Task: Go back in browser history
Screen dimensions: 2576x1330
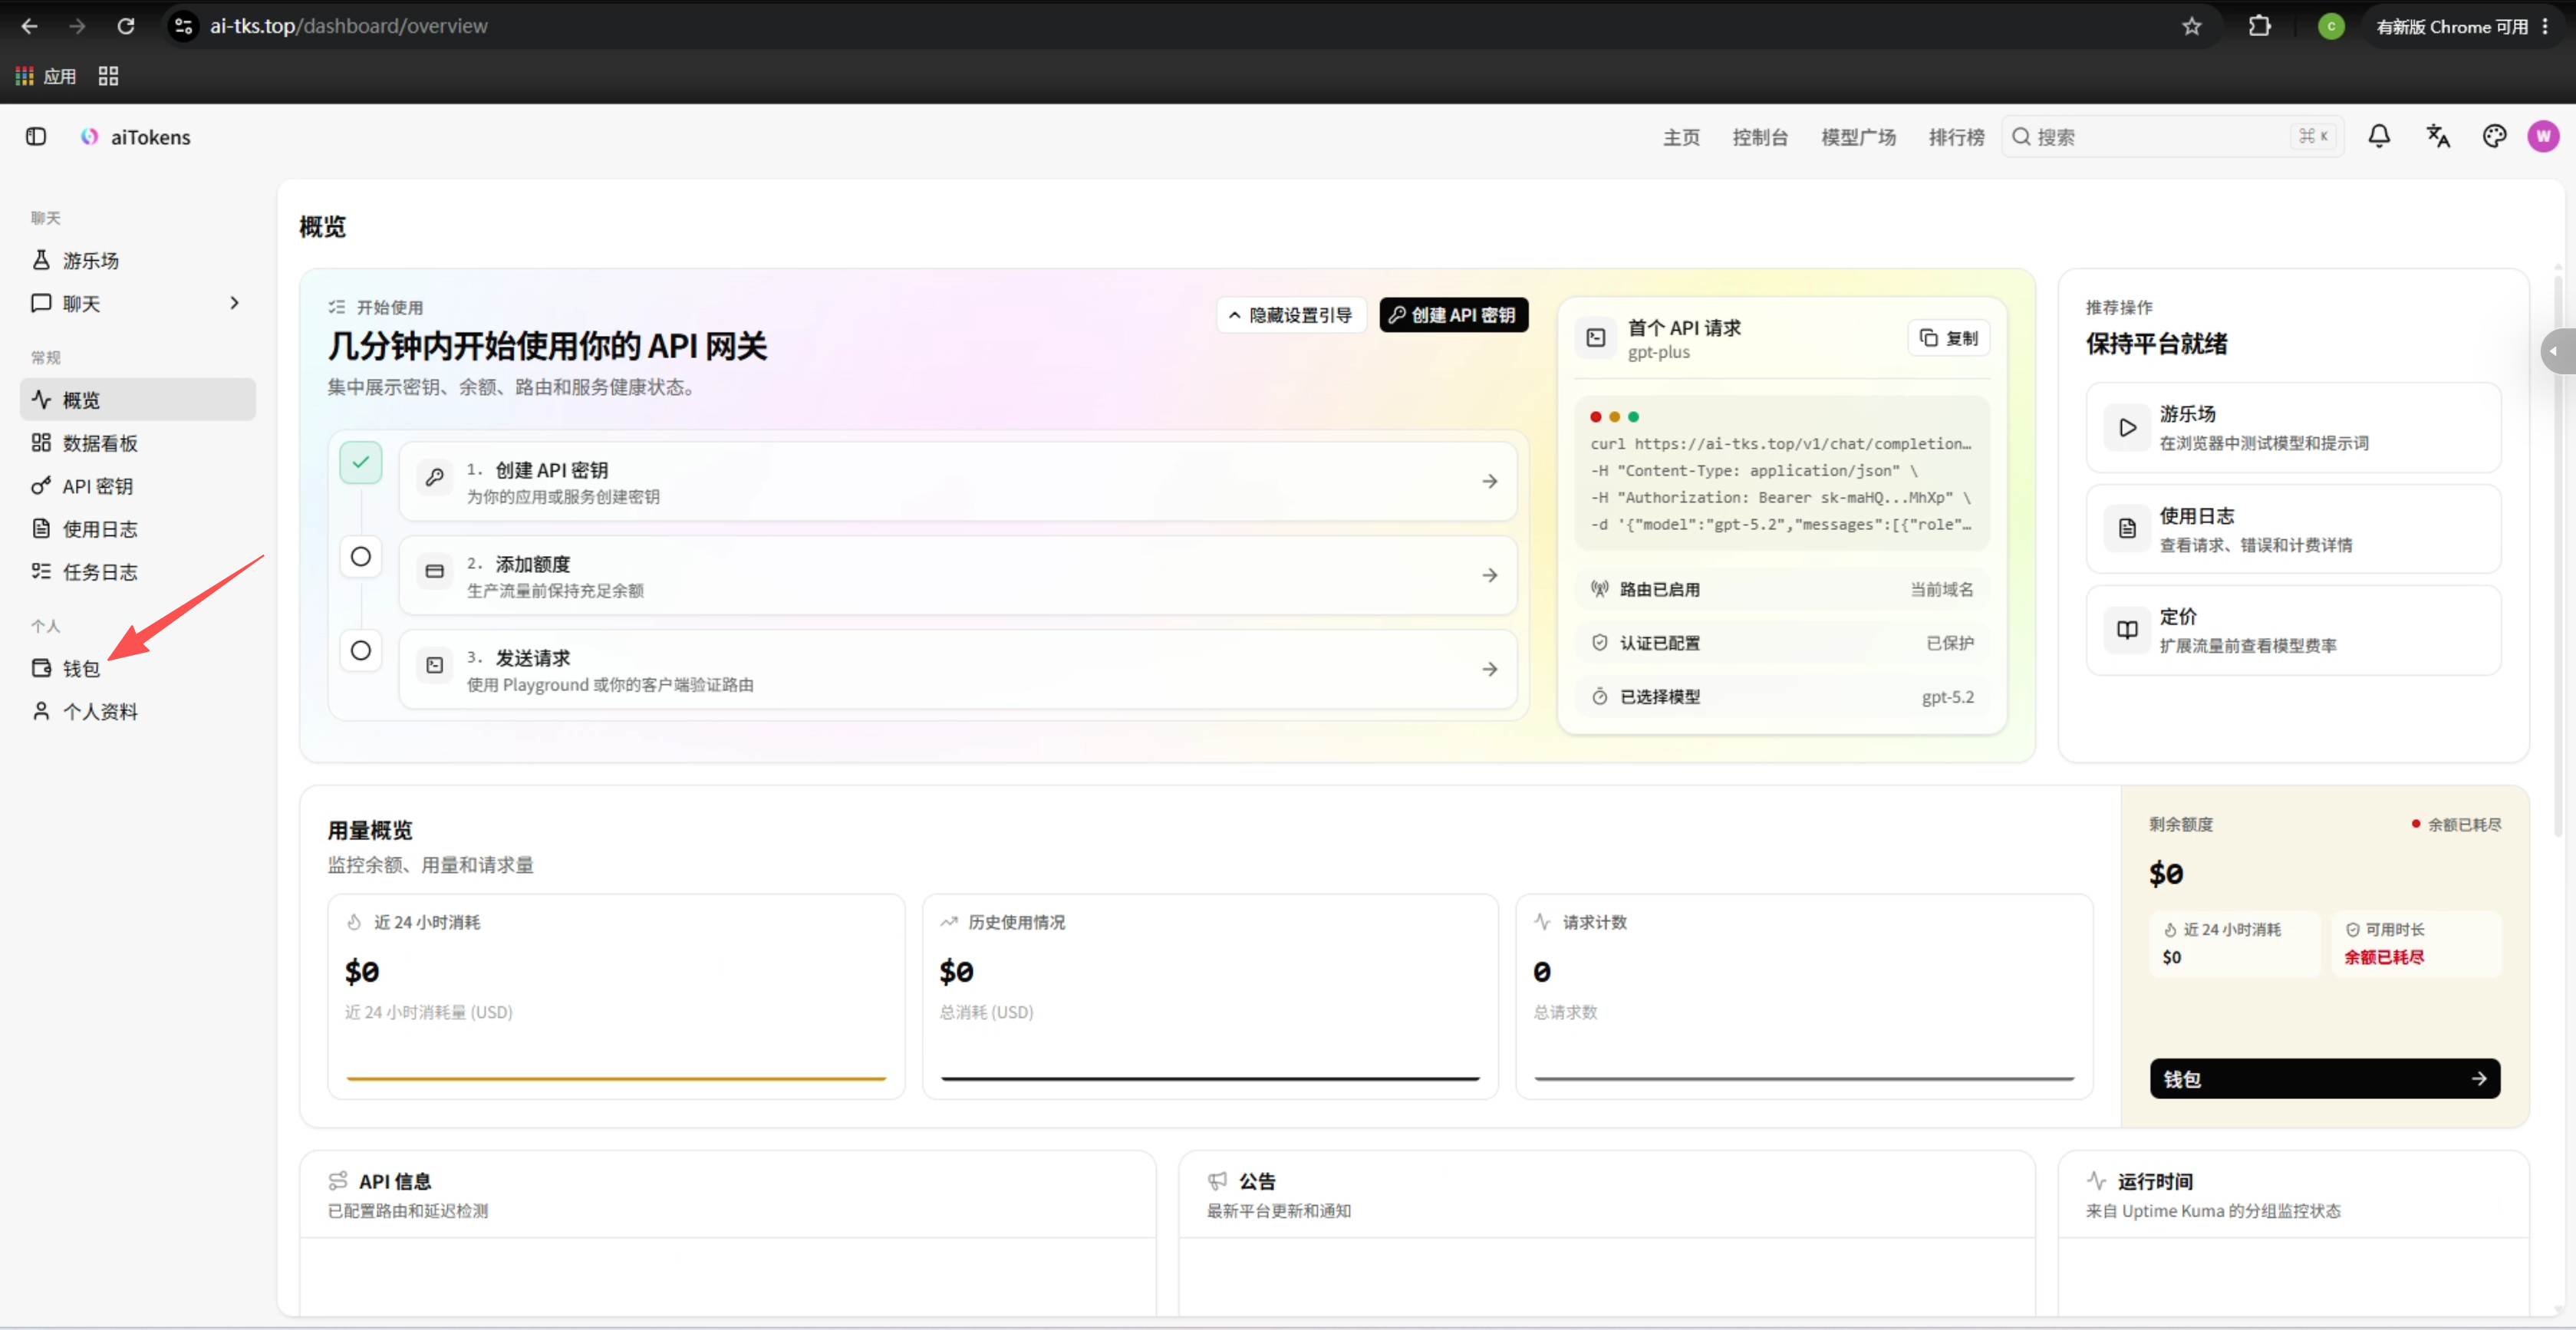Action: pyautogui.click(x=29, y=26)
